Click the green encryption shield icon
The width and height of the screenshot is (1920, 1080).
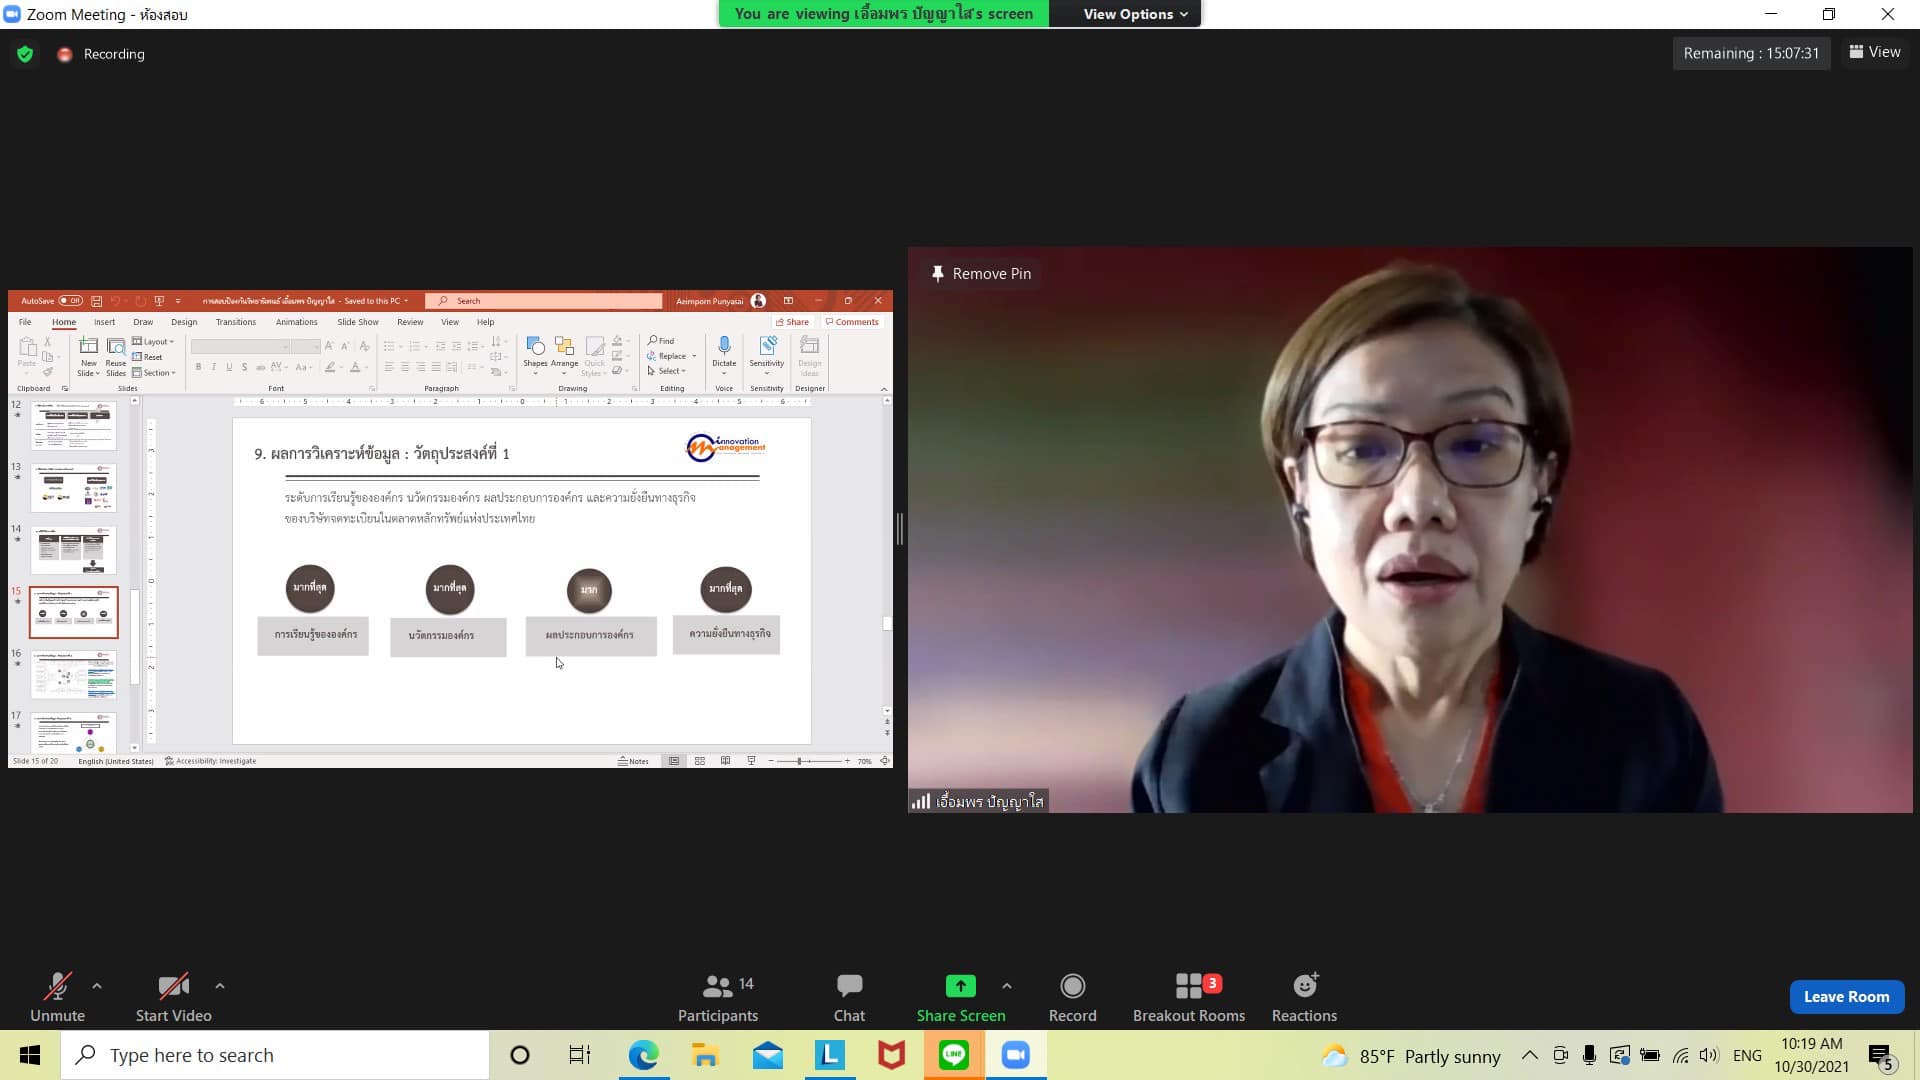click(25, 54)
